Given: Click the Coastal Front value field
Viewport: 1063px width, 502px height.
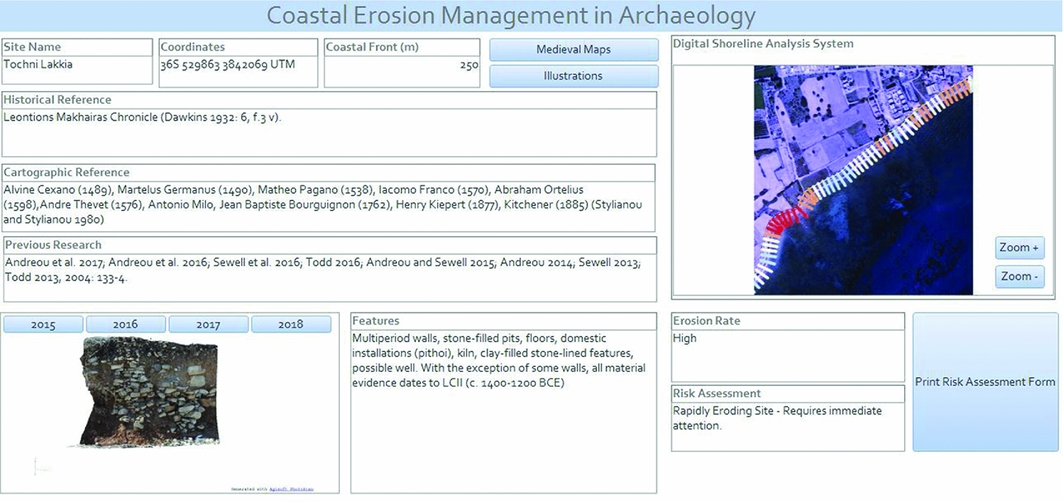Looking at the screenshot, I should 402,71.
